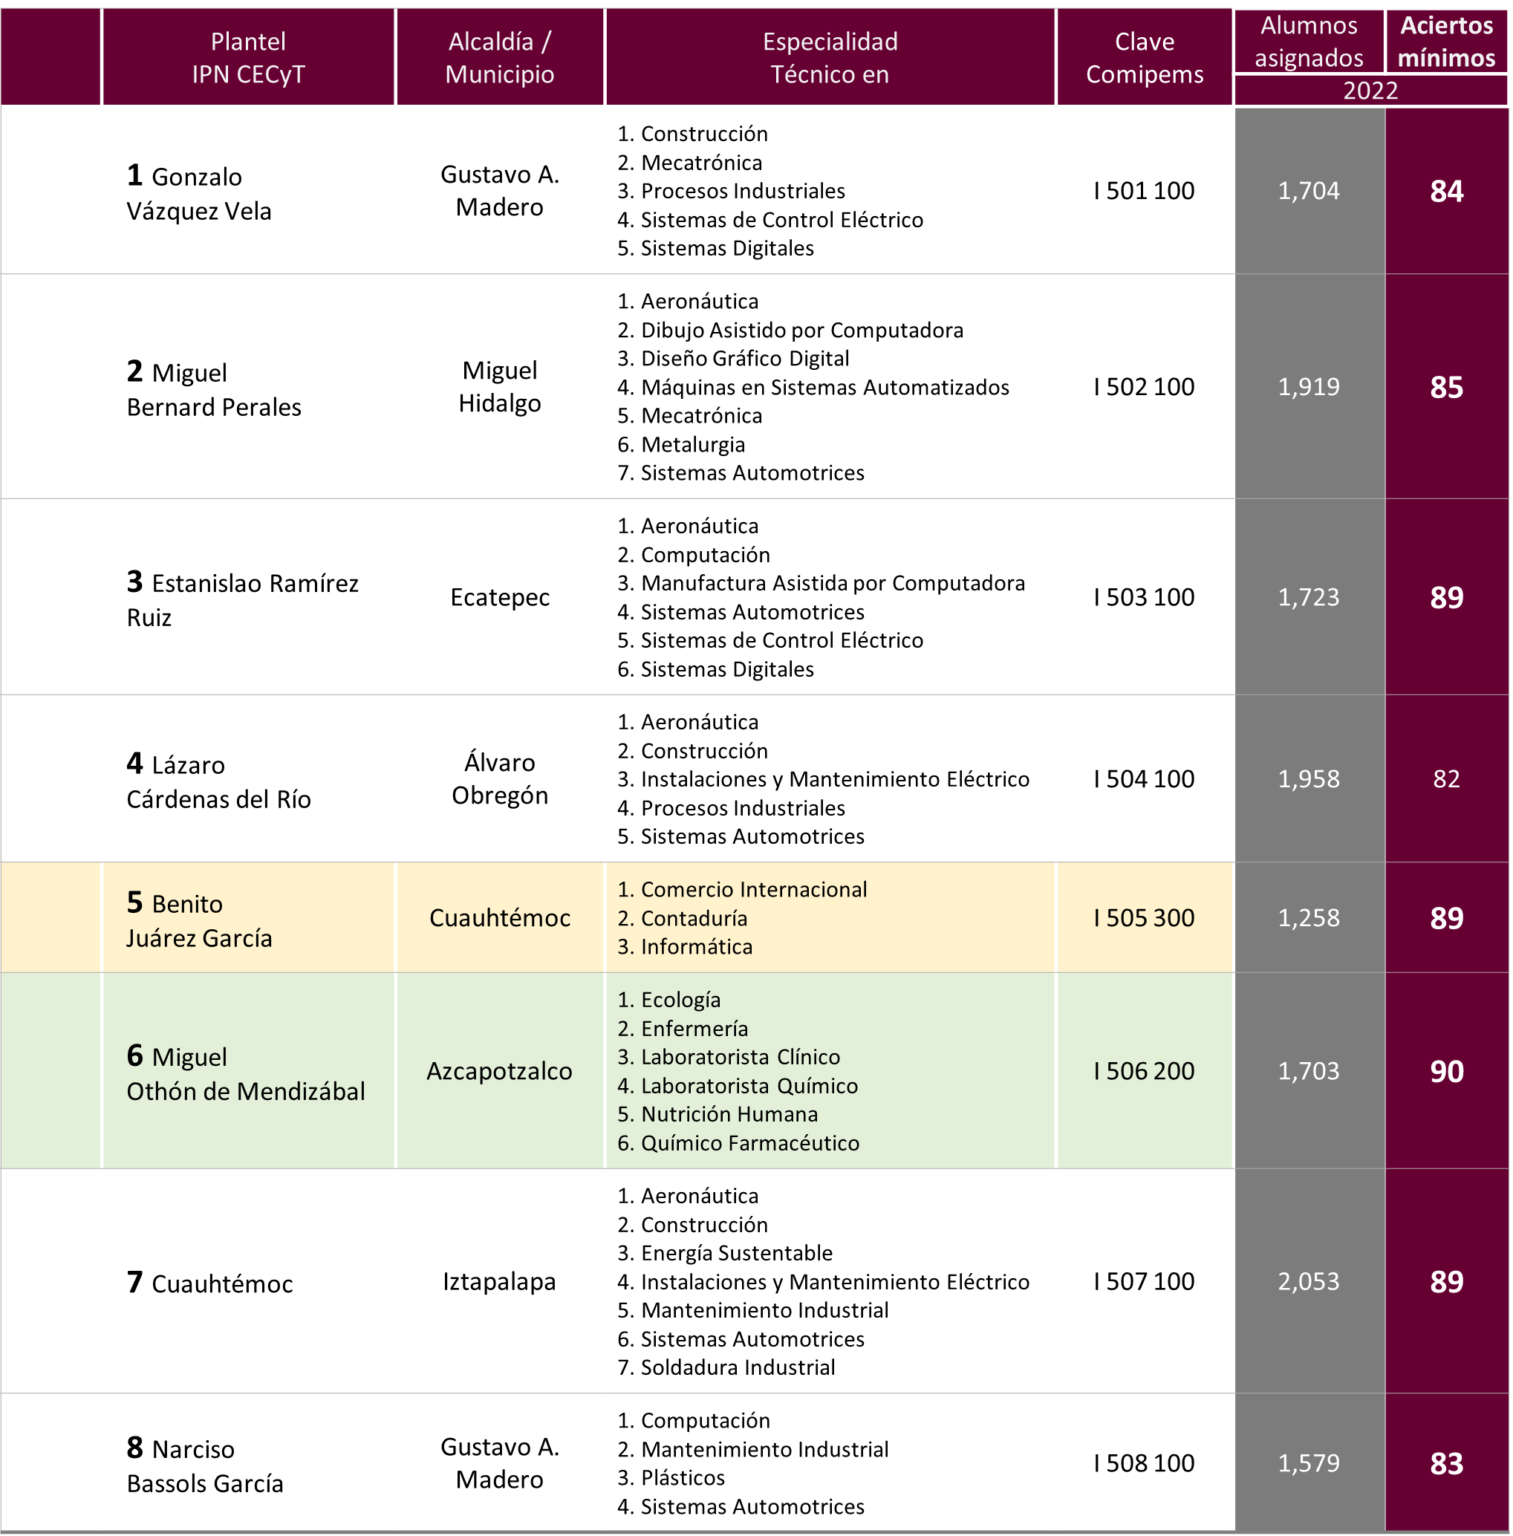
Task: Click aciertos mínimos value '85'
Action: point(1447,387)
